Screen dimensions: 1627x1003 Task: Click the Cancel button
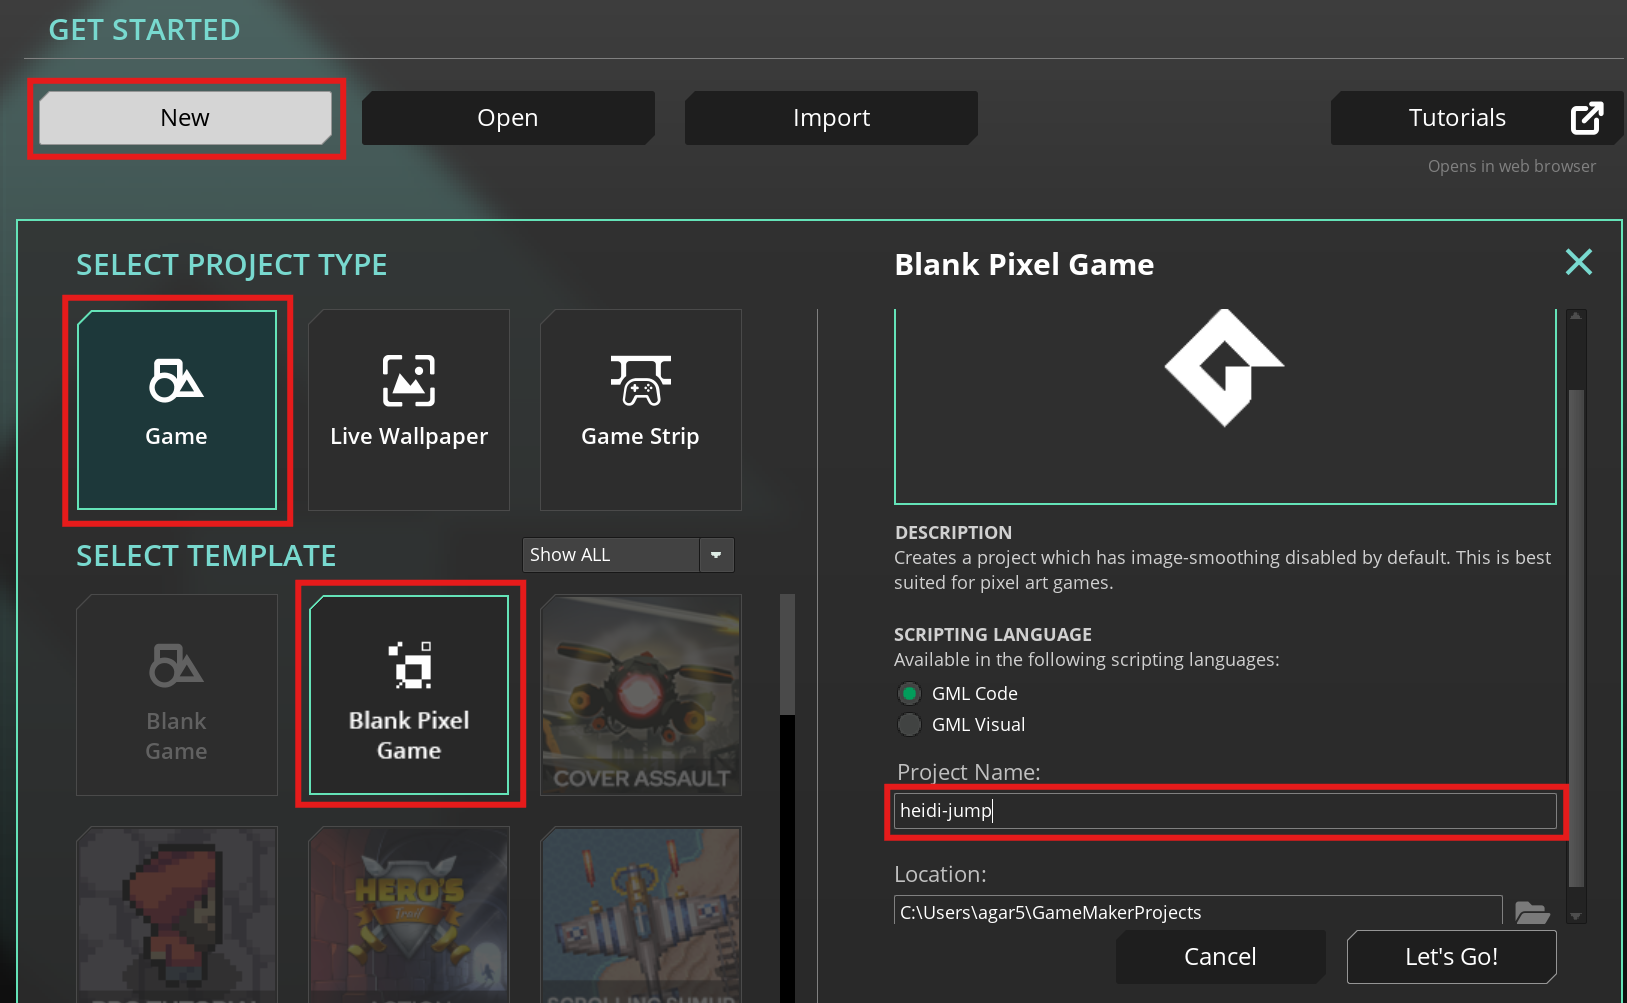1220,956
